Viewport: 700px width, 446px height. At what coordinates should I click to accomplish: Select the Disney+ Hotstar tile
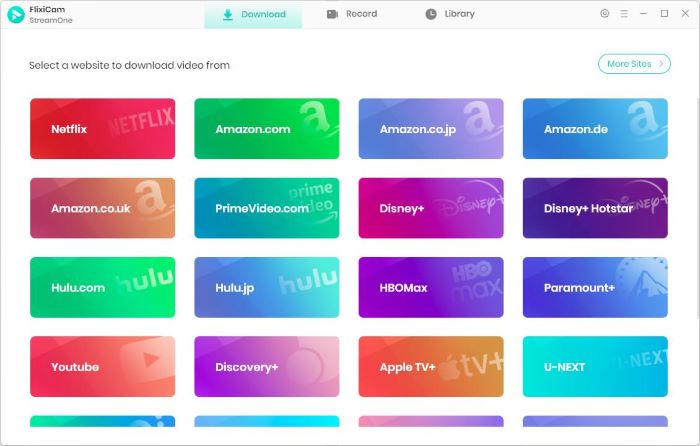[595, 208]
